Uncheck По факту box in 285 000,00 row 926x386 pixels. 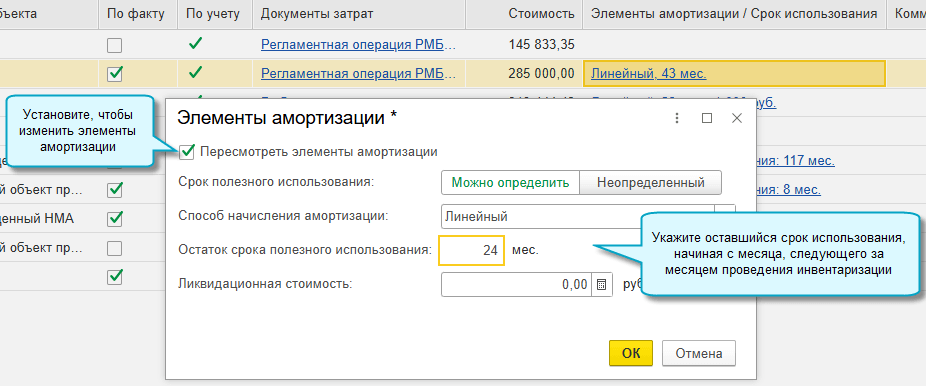point(115,74)
